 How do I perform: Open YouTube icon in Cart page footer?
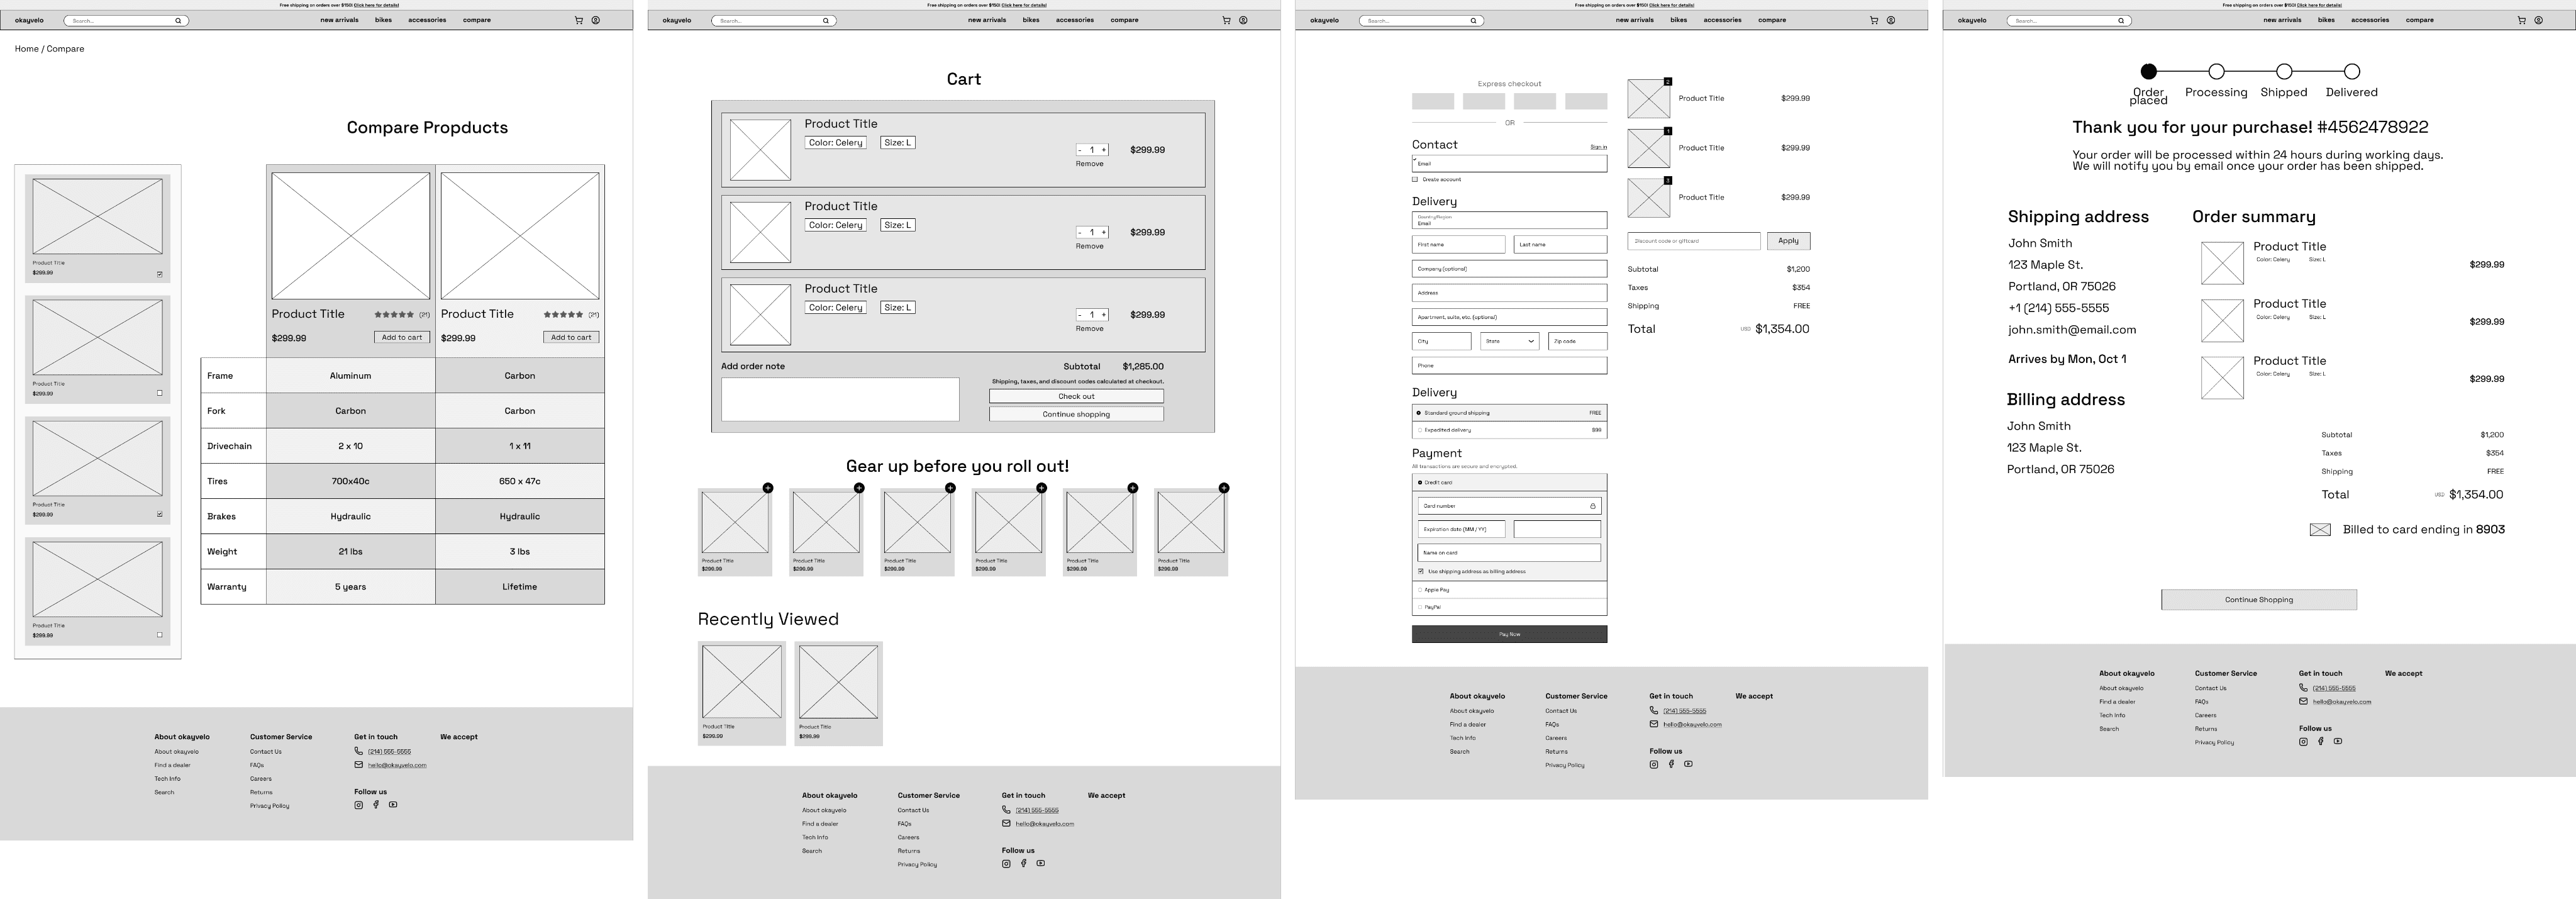pos(1041,863)
